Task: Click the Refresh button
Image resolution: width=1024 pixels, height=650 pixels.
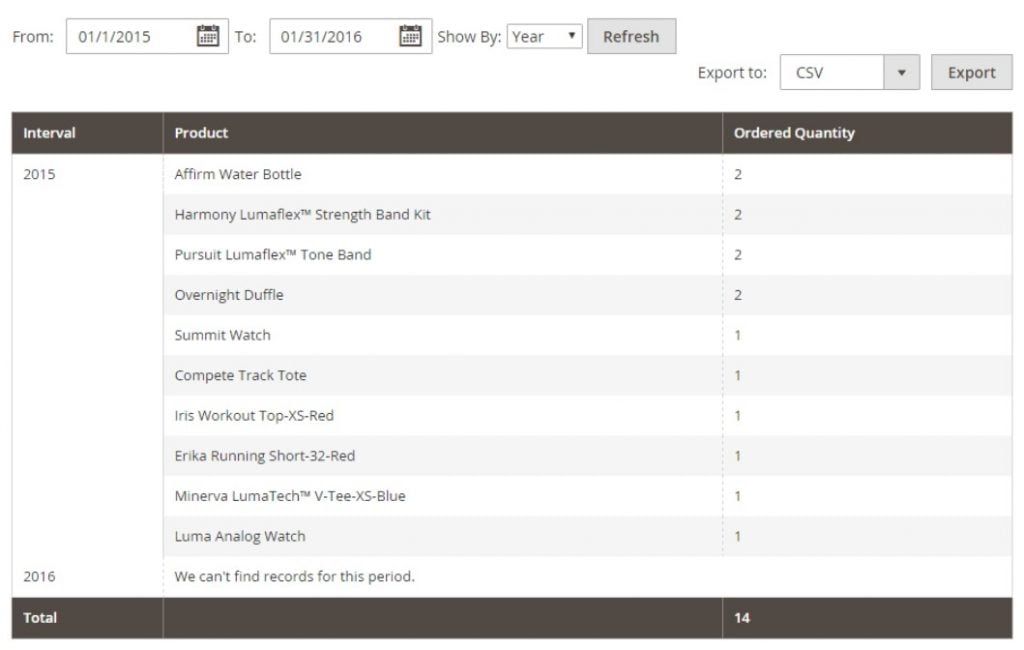Action: (x=631, y=35)
